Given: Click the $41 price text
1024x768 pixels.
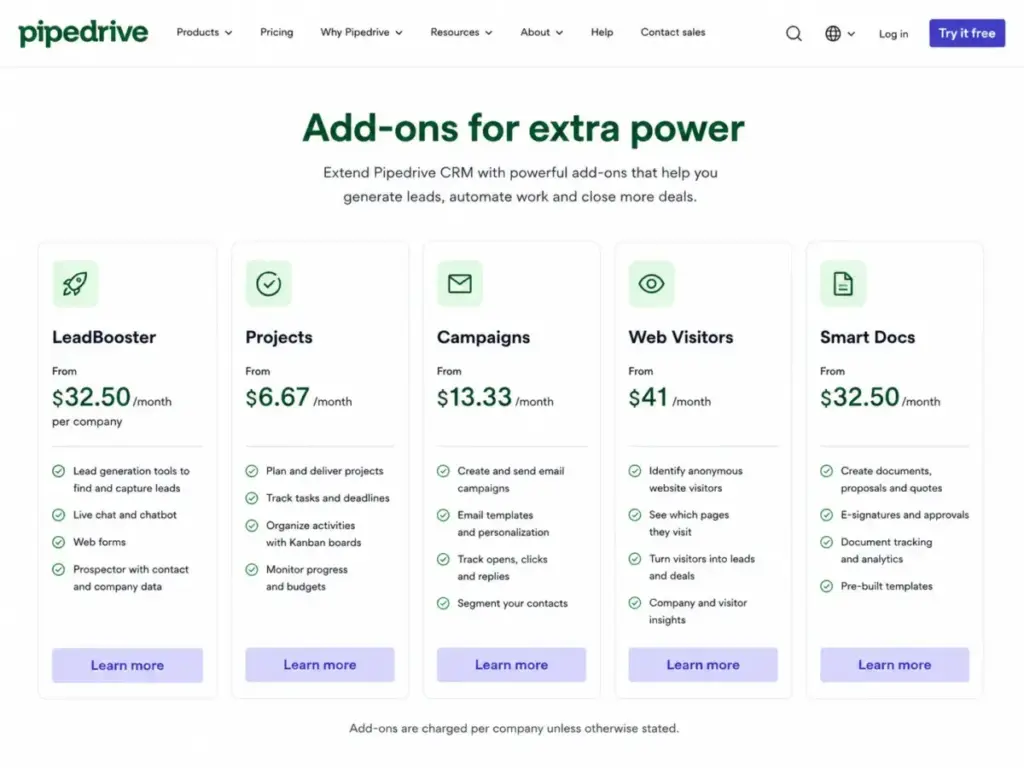Looking at the screenshot, I should coord(648,397).
